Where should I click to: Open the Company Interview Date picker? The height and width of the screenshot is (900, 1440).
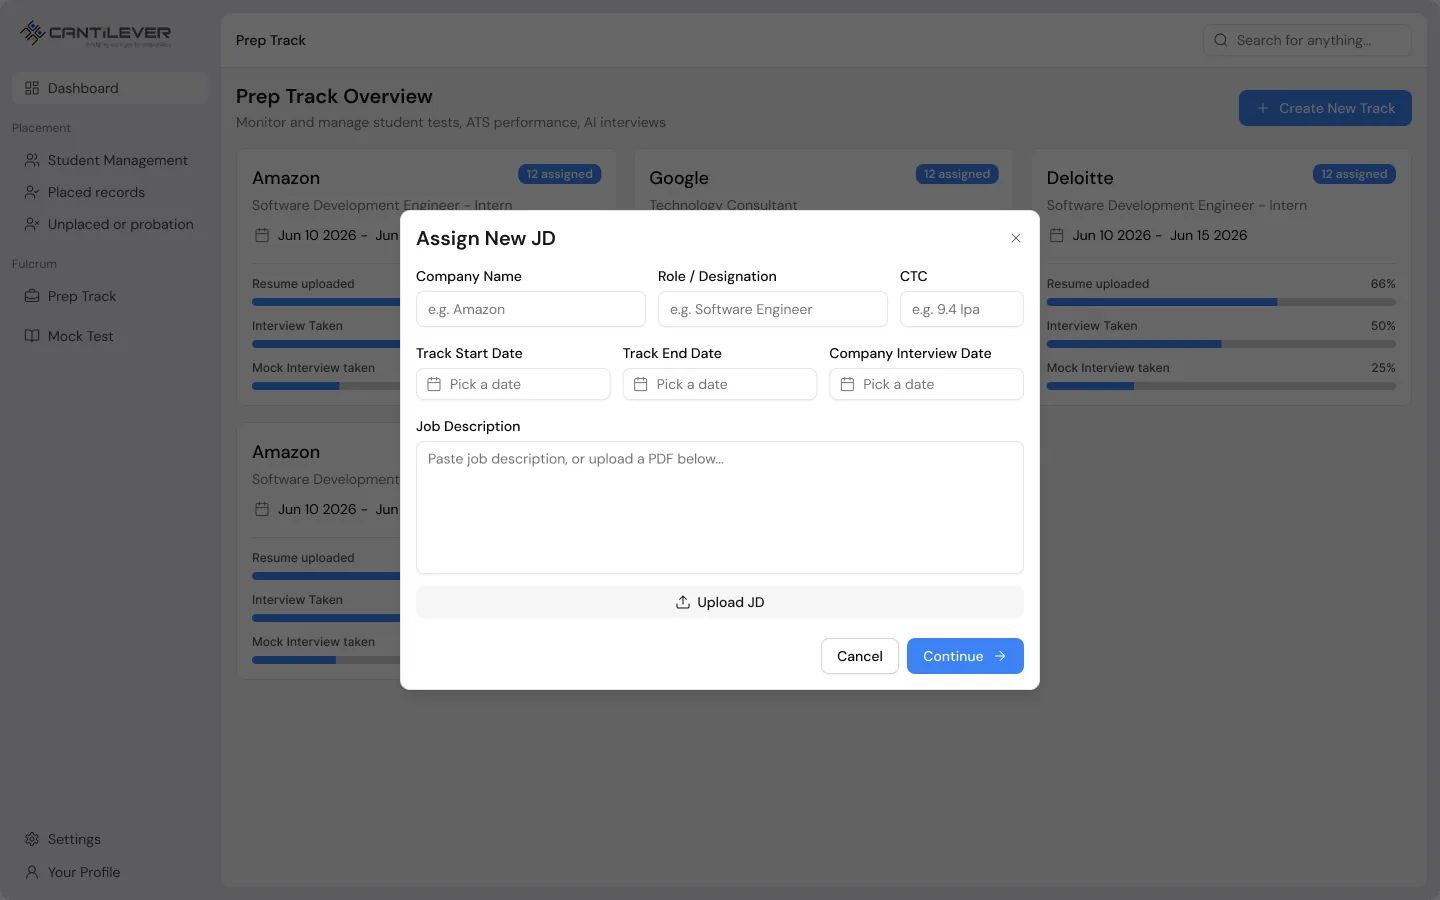pyautogui.click(x=926, y=384)
